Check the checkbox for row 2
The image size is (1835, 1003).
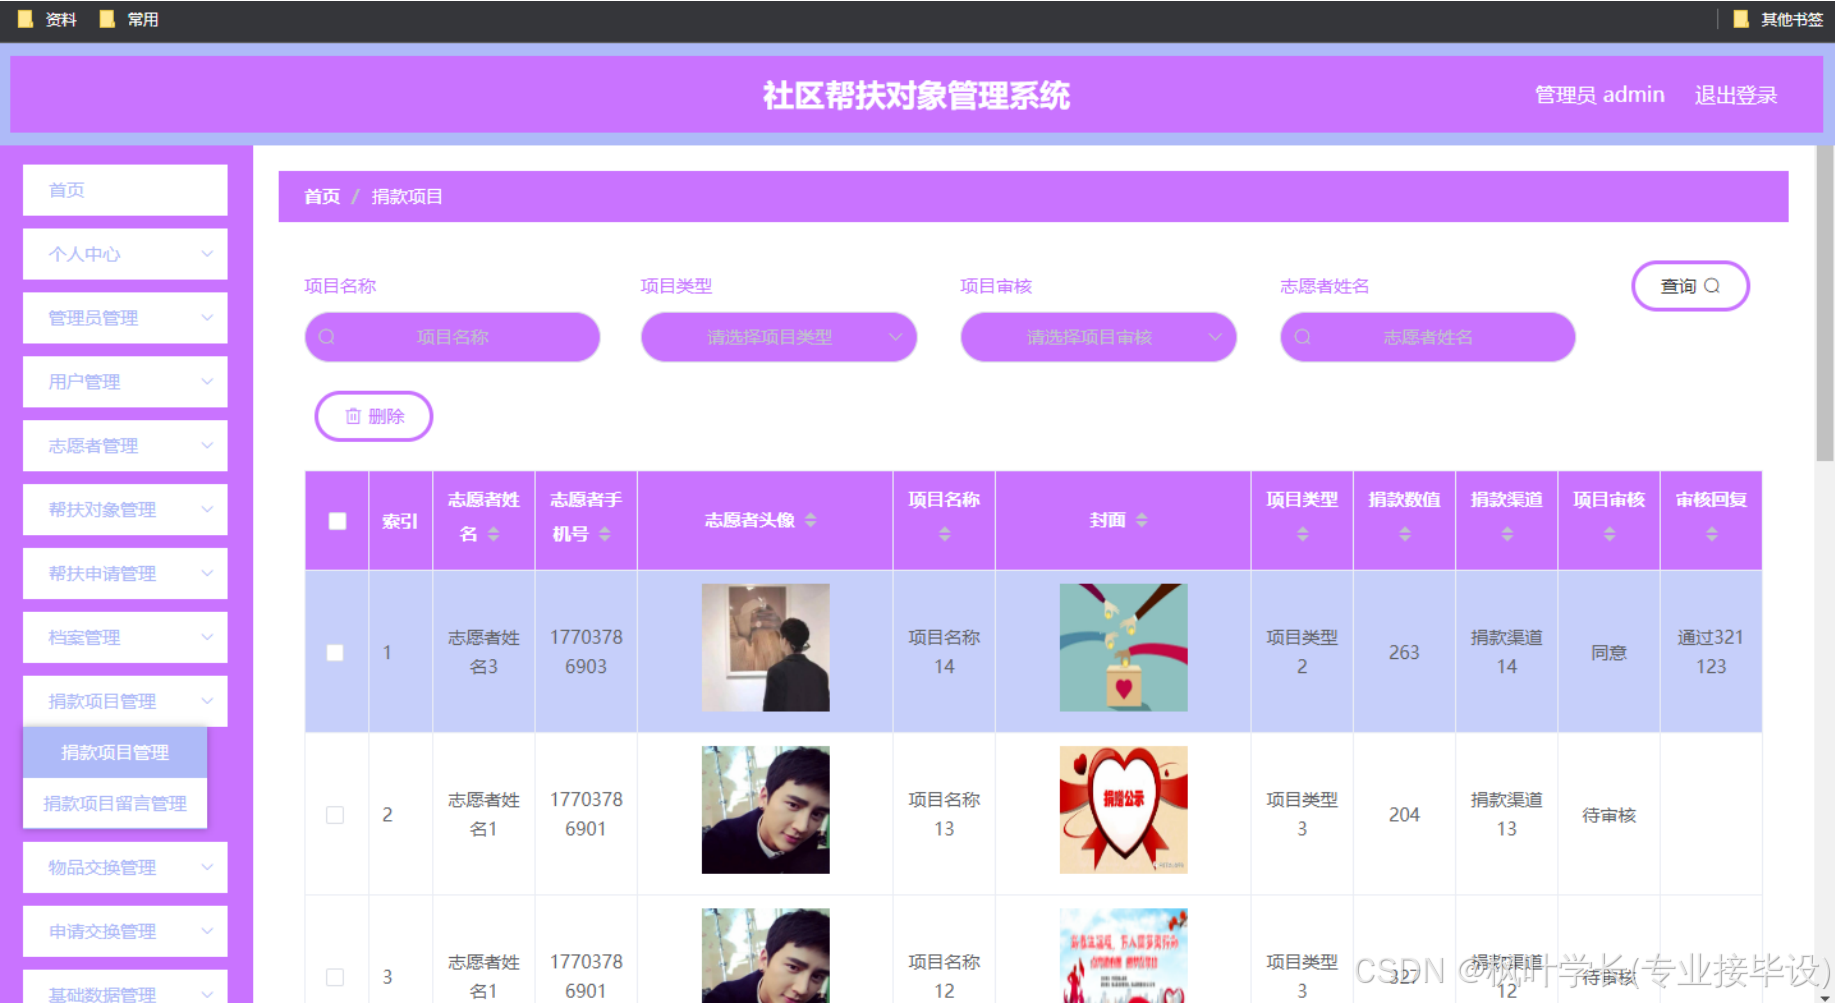pos(335,815)
